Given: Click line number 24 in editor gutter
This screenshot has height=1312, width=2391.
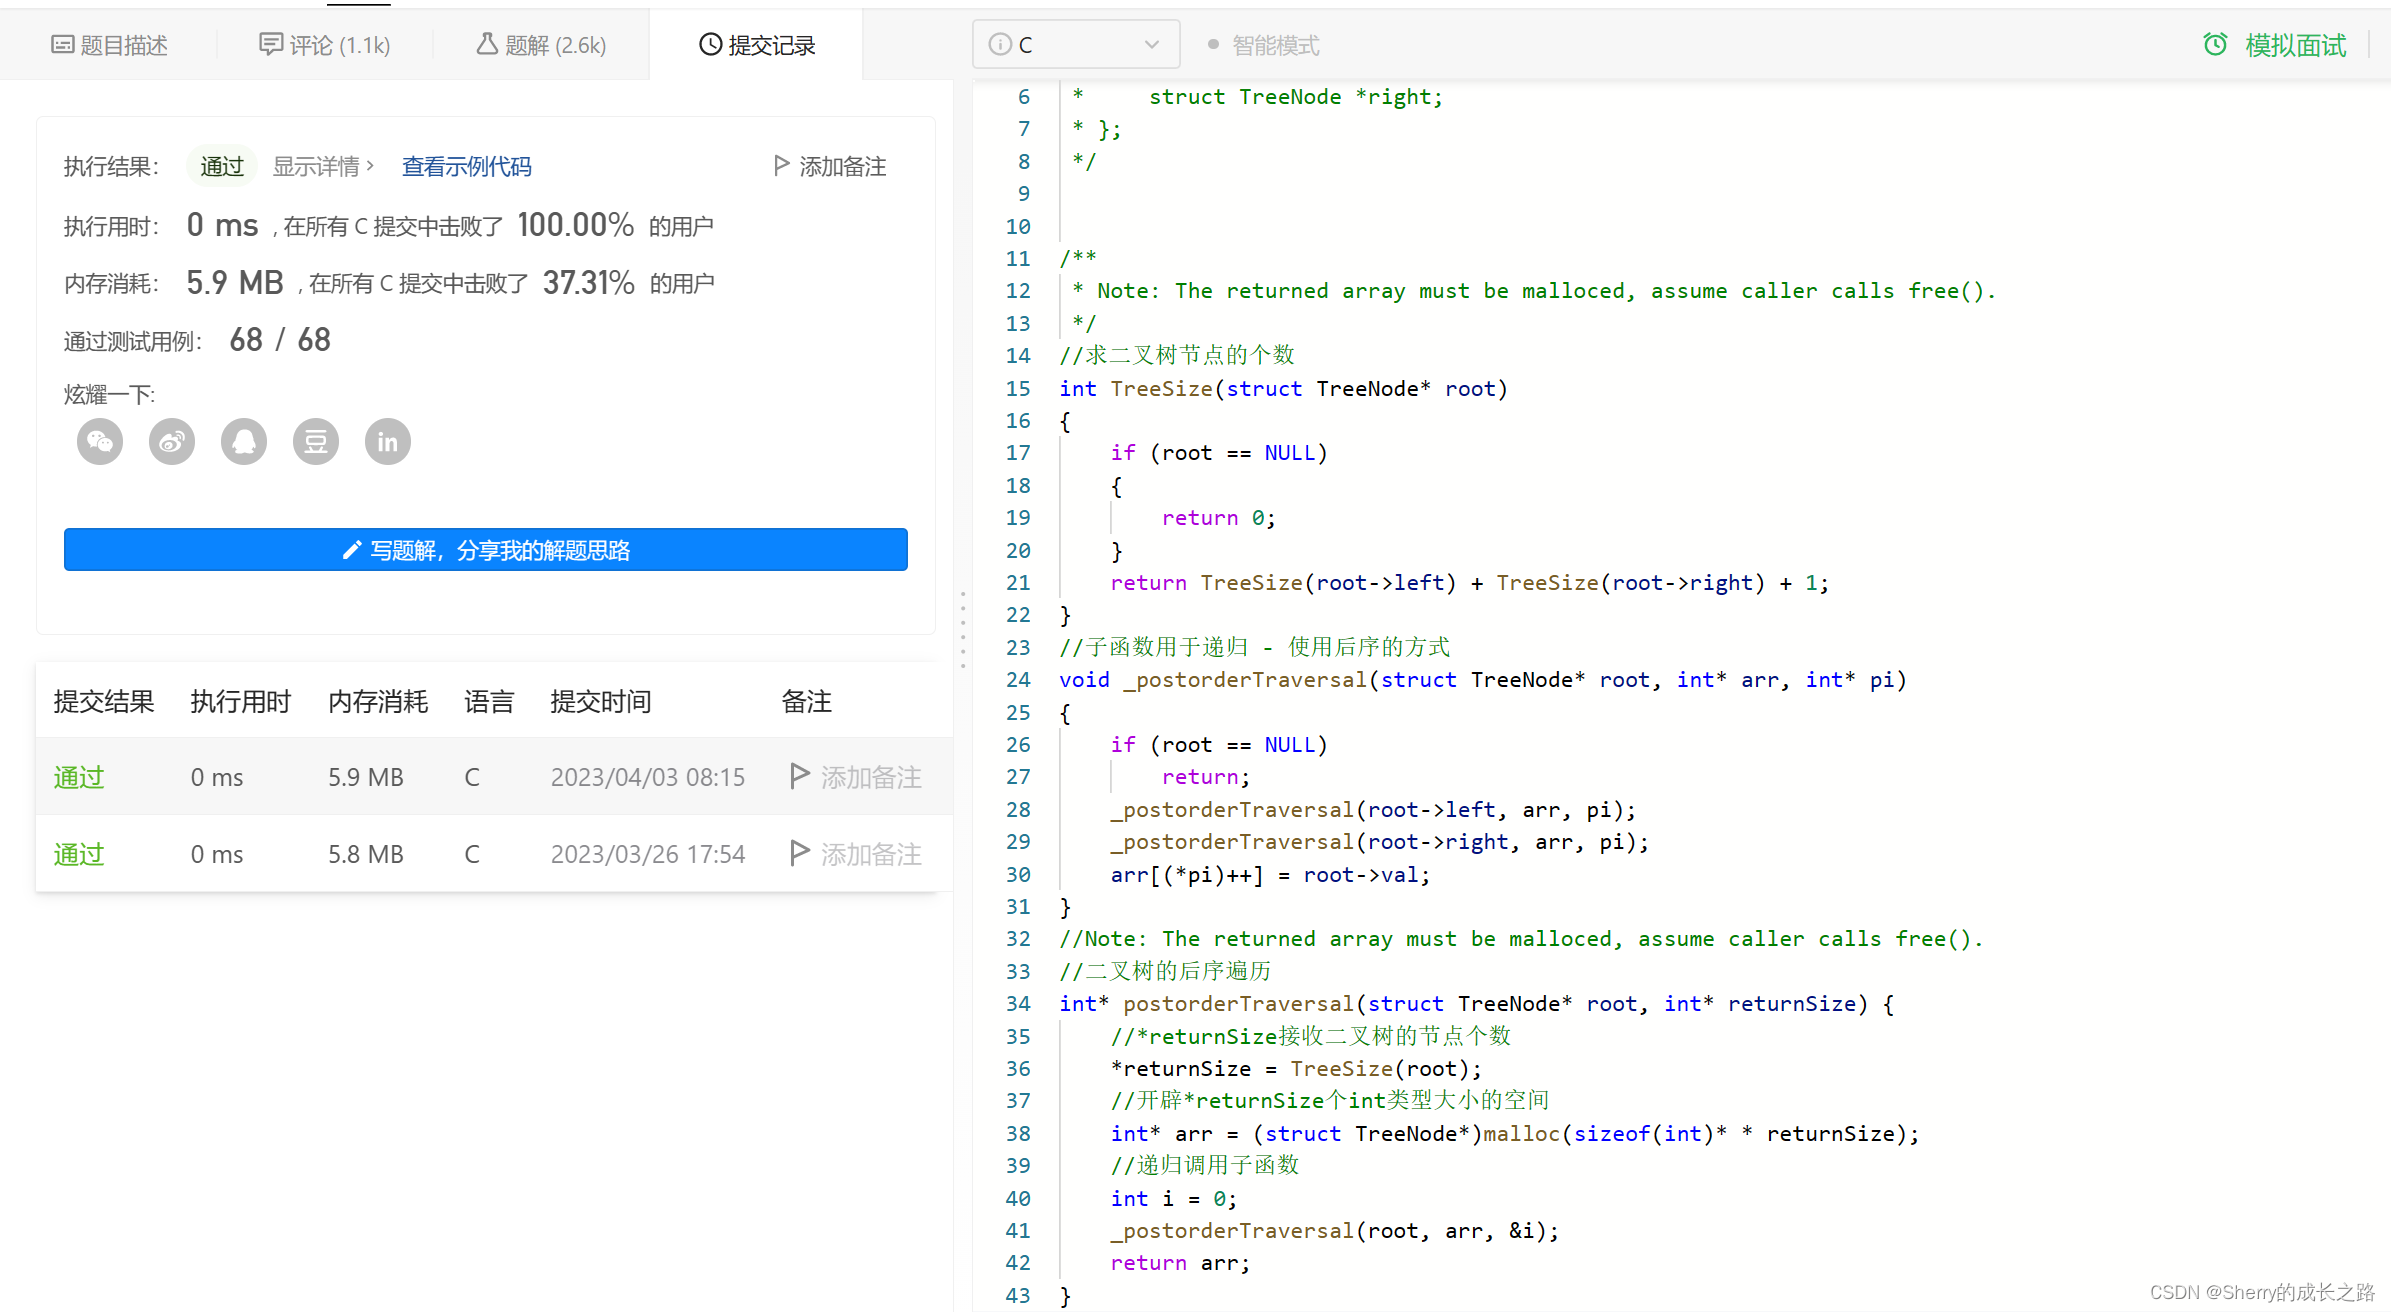Looking at the screenshot, I should point(1018,680).
